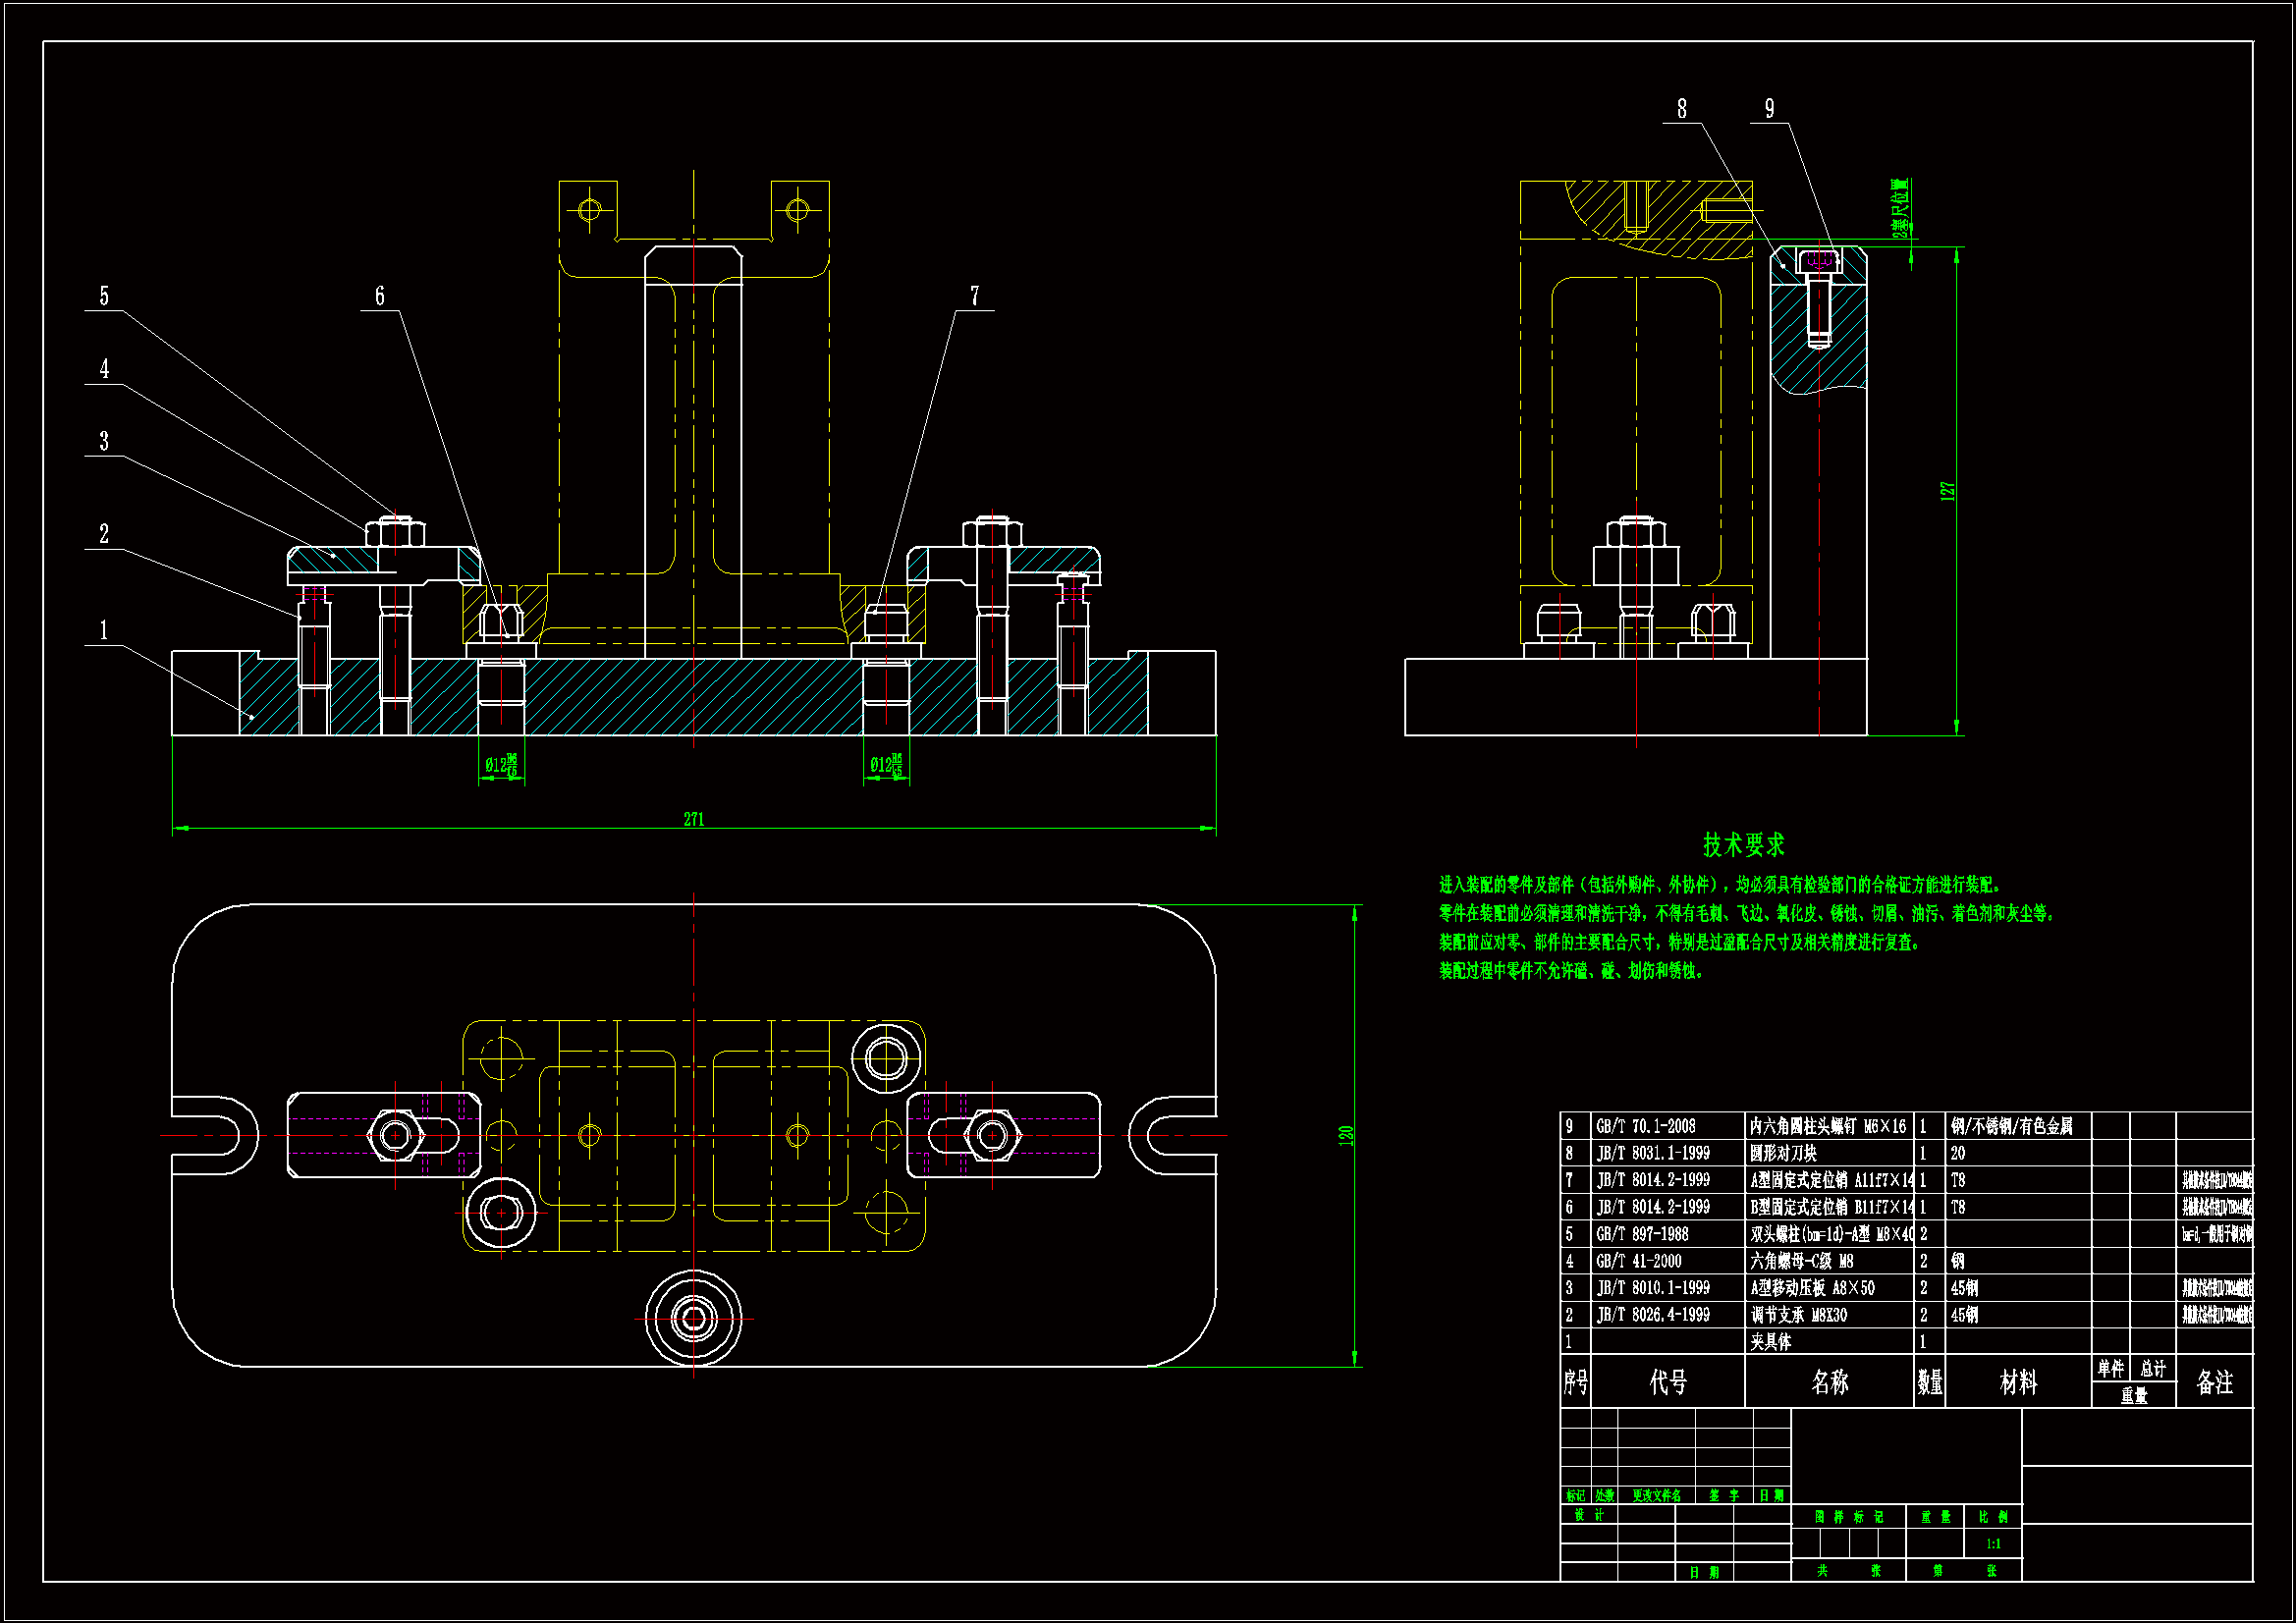Click JB/T 8026.4-1999 code cell
2296x1623 pixels.
[x=1653, y=1315]
